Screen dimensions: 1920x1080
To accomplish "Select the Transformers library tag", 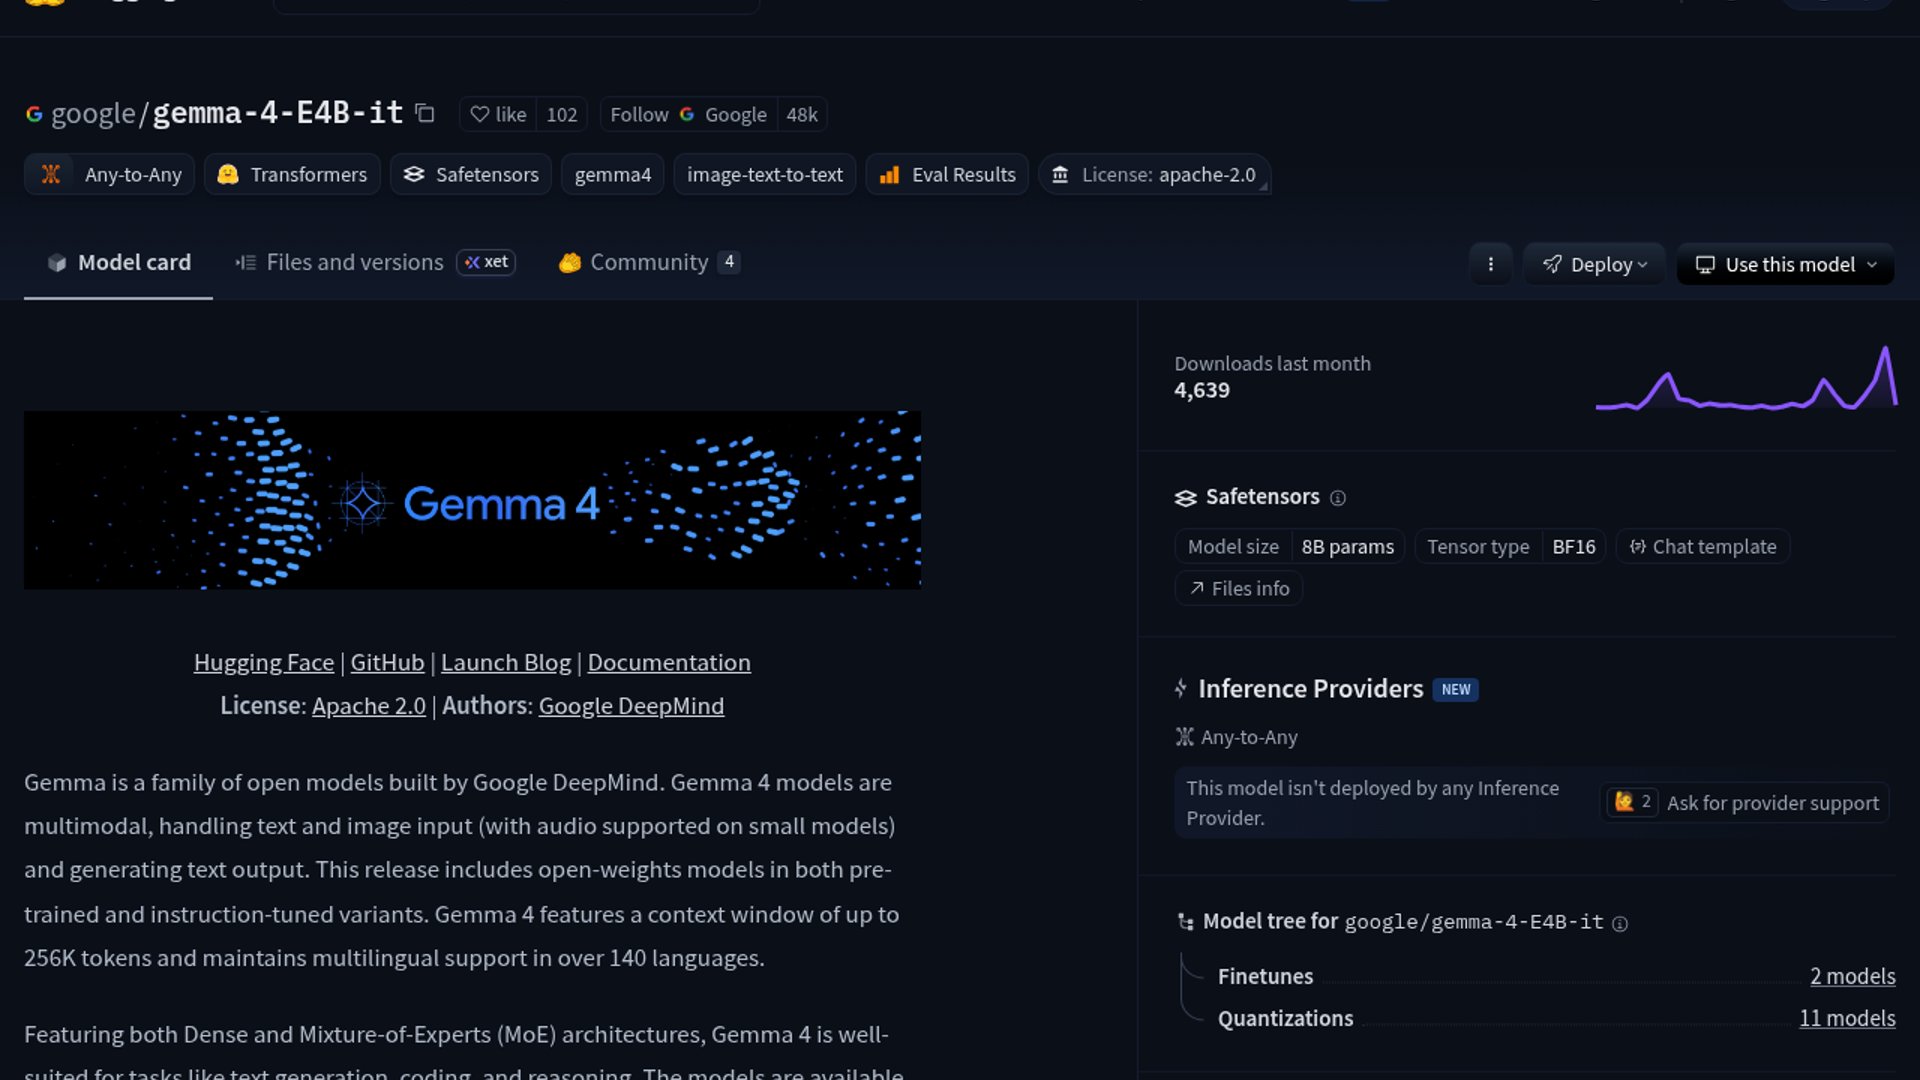I will coord(292,174).
